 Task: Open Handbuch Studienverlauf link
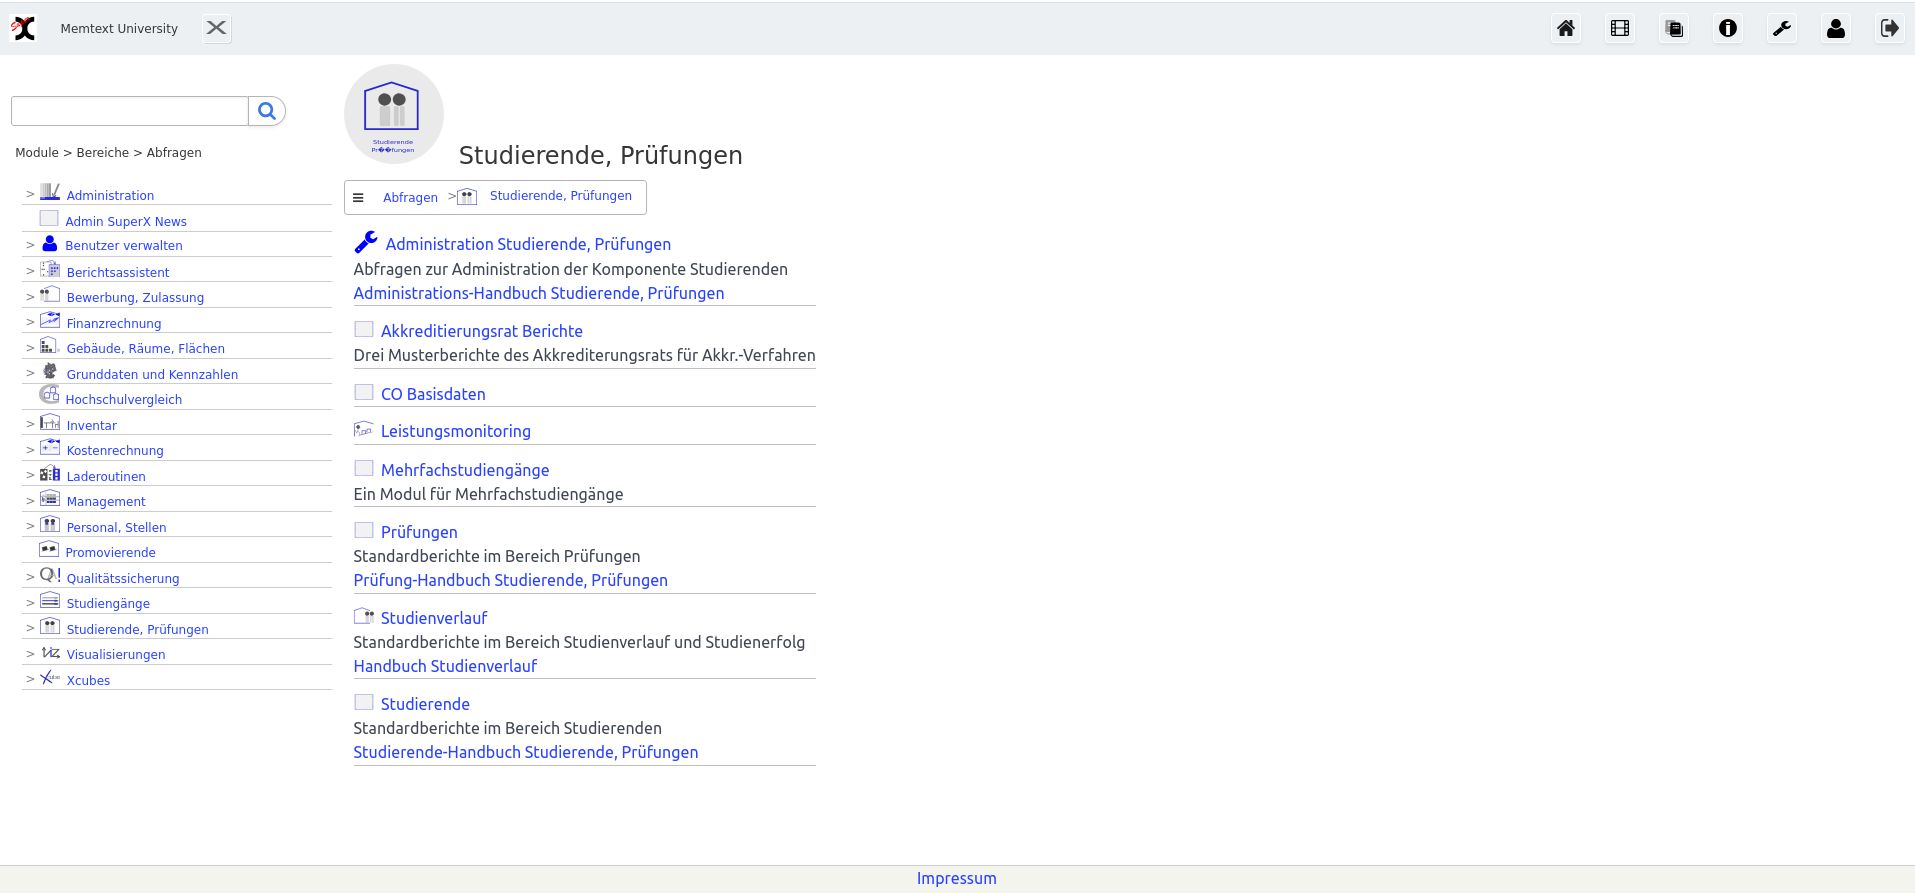tap(445, 666)
